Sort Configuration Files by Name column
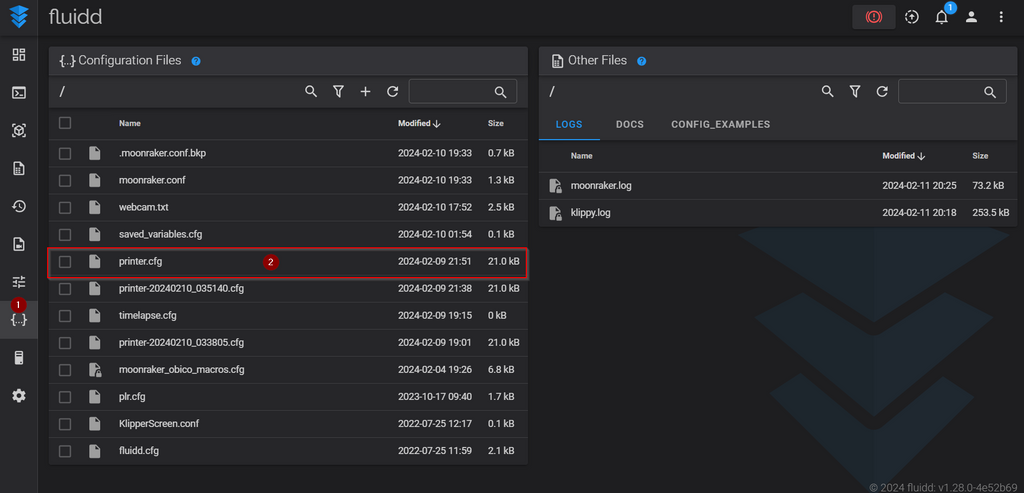Image resolution: width=1024 pixels, height=493 pixels. click(x=129, y=123)
